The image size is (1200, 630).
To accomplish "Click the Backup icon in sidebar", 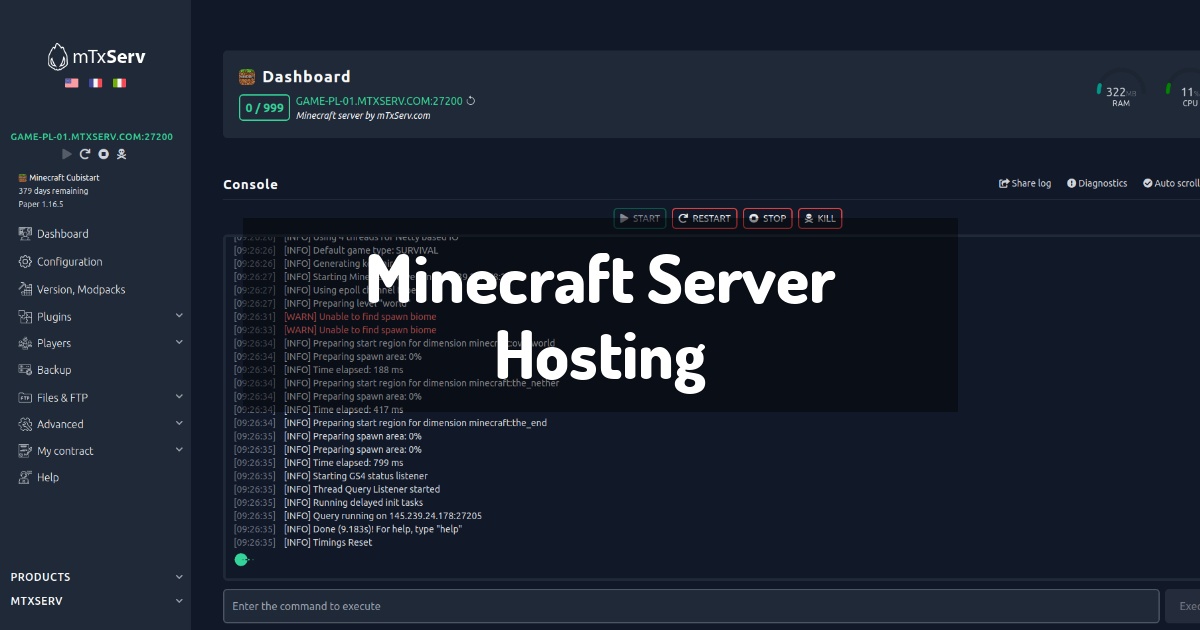I will pyautogui.click(x=26, y=370).
